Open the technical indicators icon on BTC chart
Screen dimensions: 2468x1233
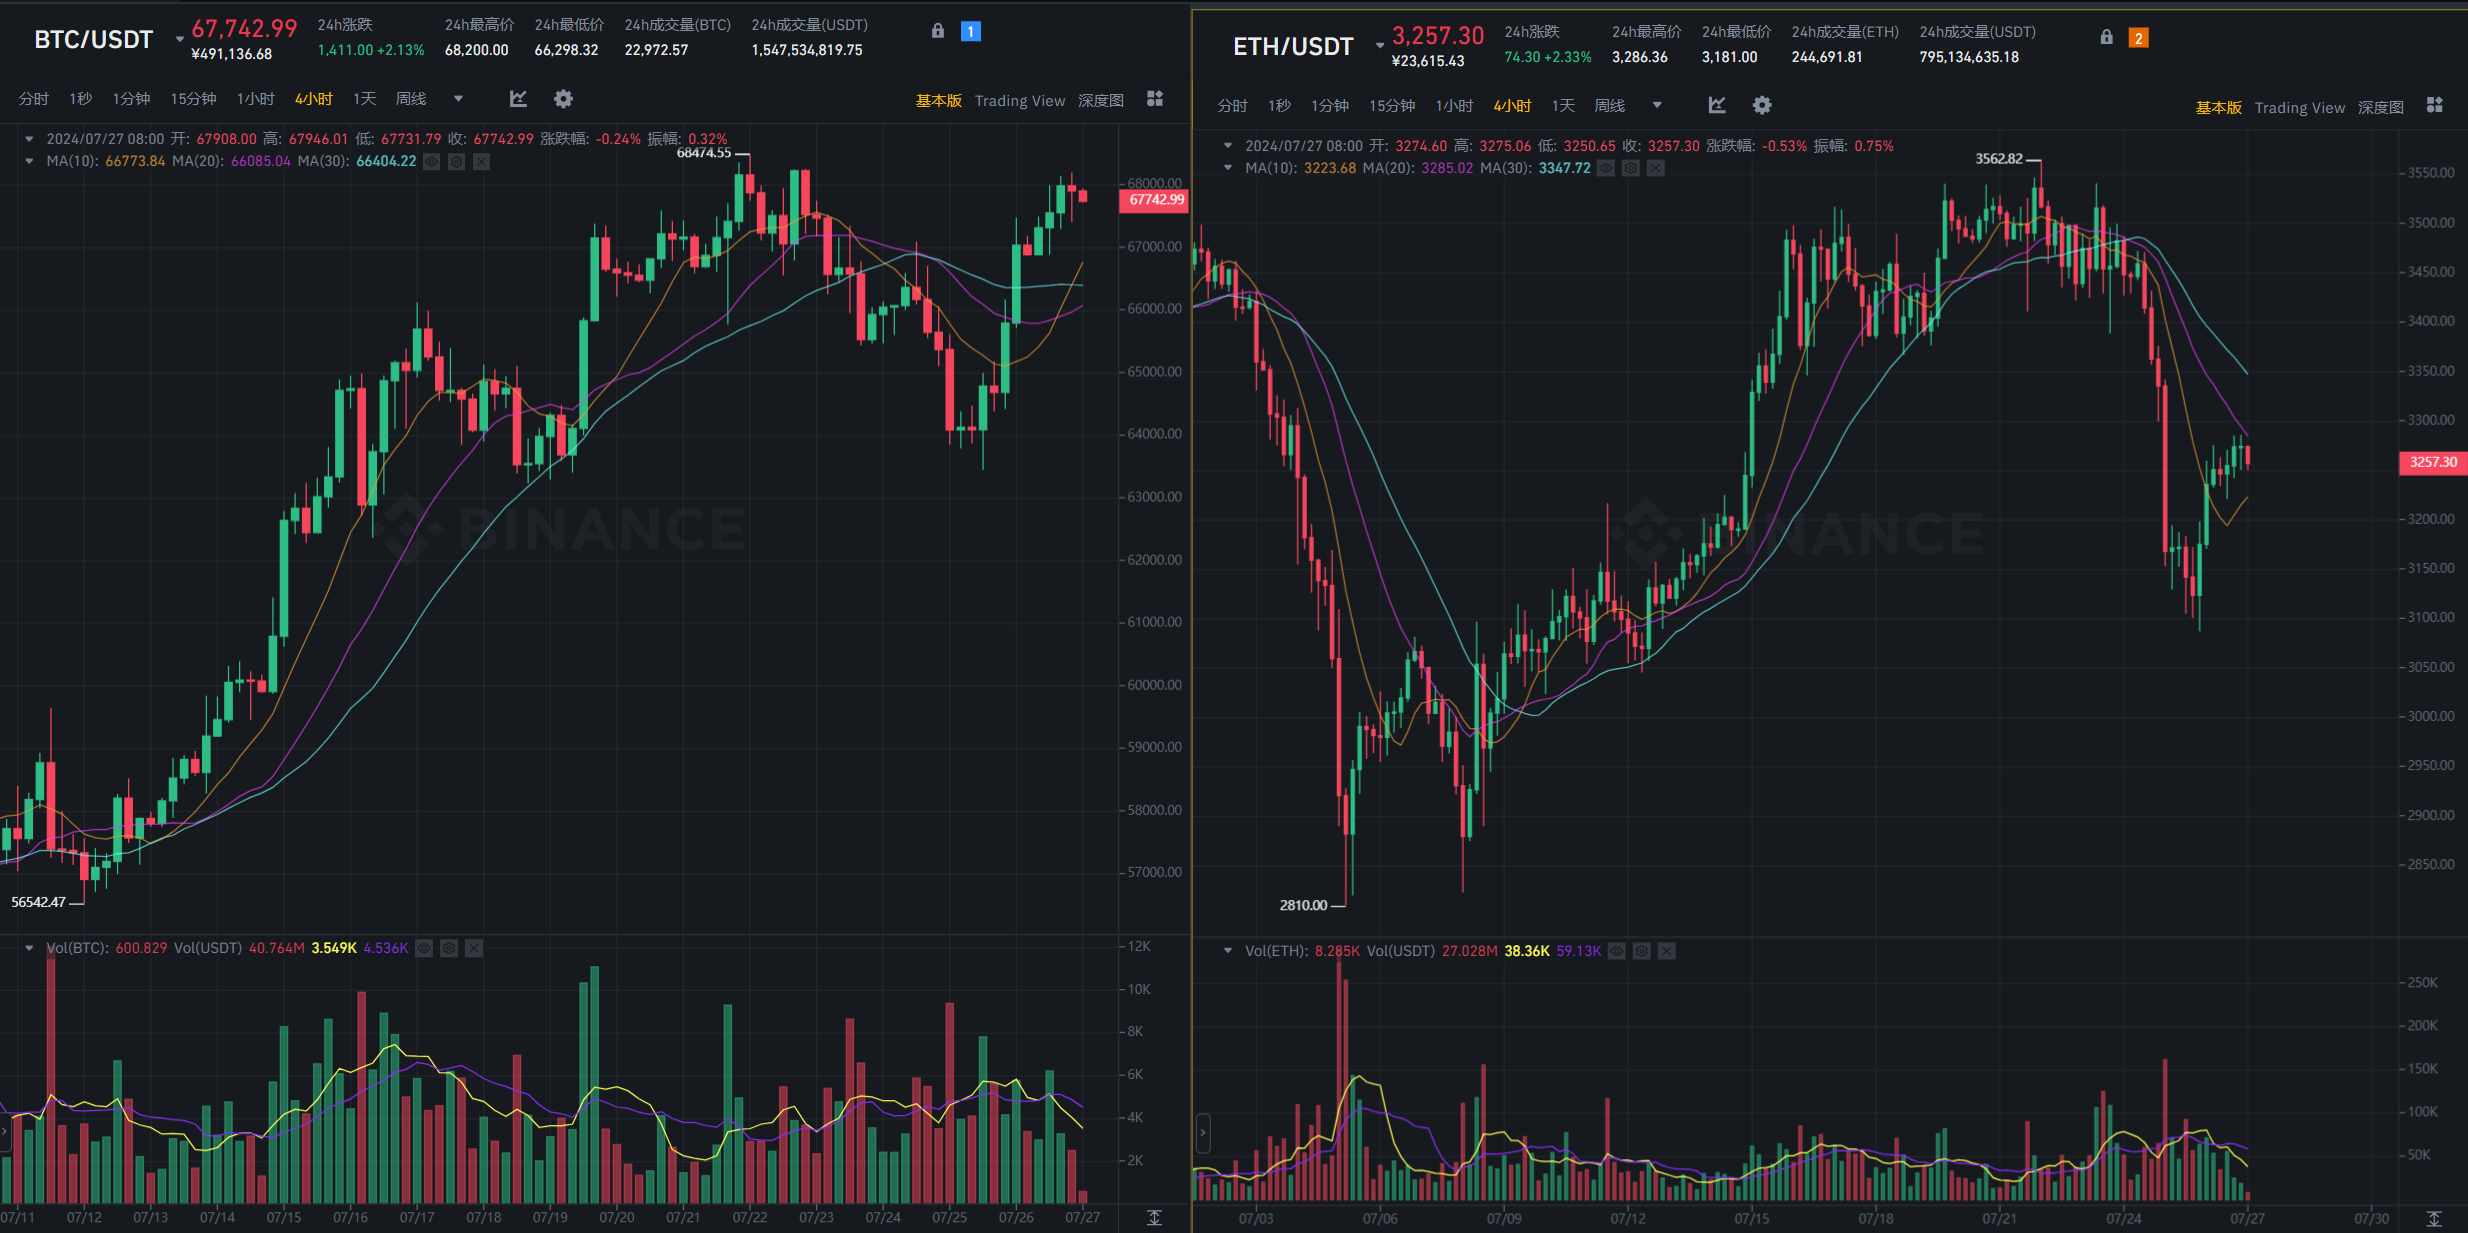coord(518,99)
